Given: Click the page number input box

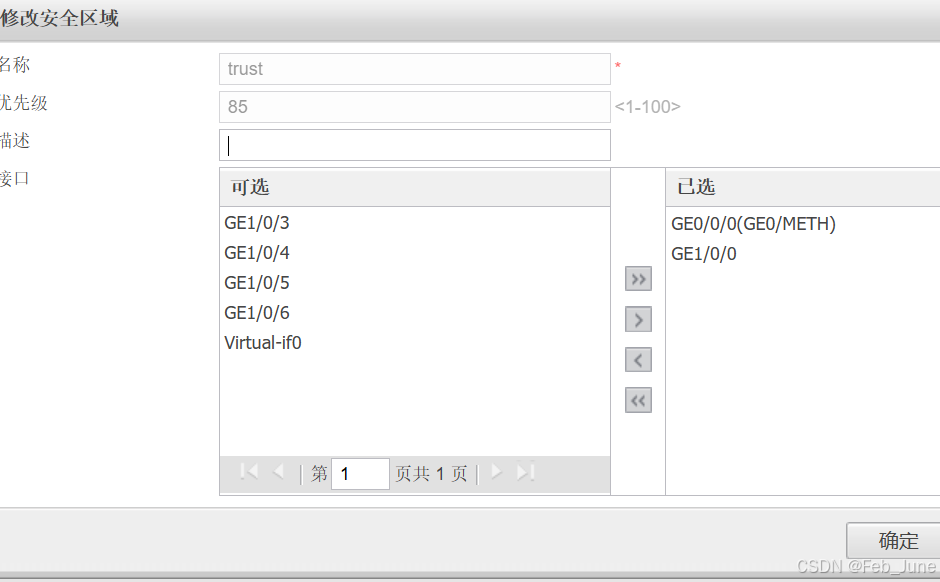Looking at the screenshot, I should pos(360,474).
